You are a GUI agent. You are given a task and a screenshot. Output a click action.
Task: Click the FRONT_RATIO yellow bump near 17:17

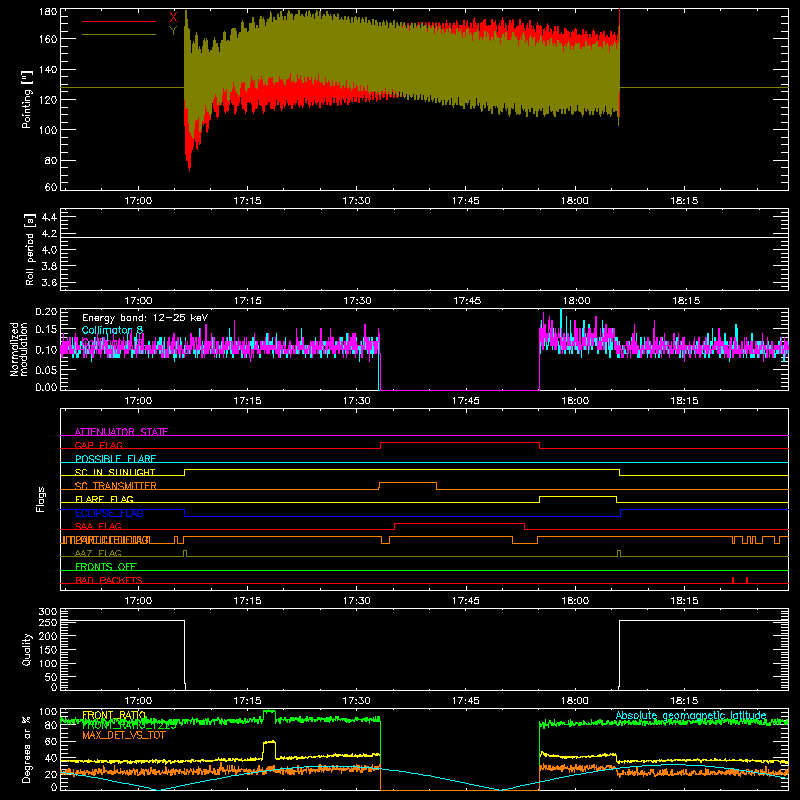pyautogui.click(x=269, y=749)
